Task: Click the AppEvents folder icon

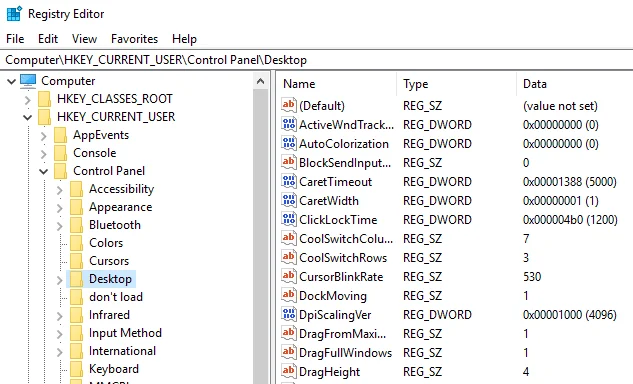Action: 61,135
